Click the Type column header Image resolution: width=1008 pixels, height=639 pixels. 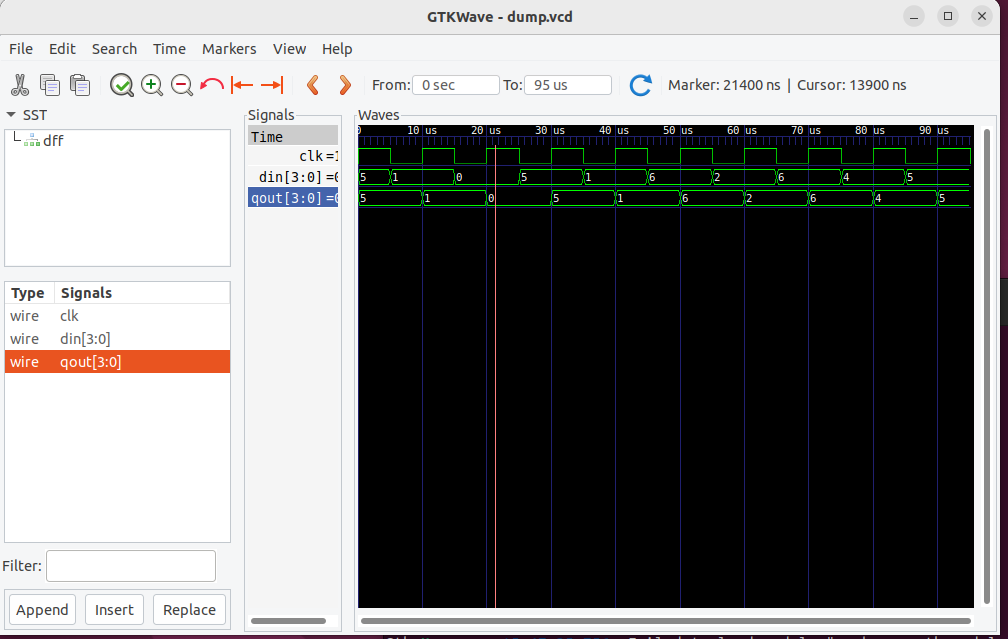pyautogui.click(x=30, y=293)
